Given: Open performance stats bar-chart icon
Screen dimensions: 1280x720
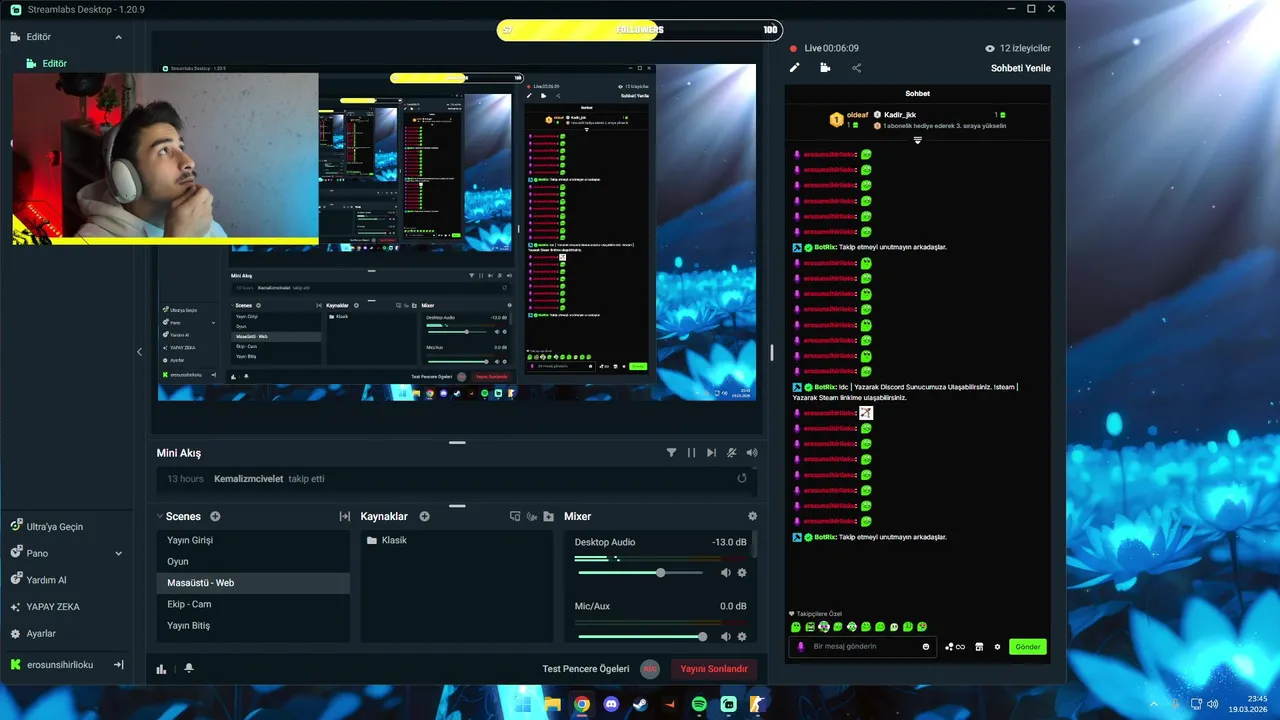Looking at the screenshot, I should tap(161, 669).
